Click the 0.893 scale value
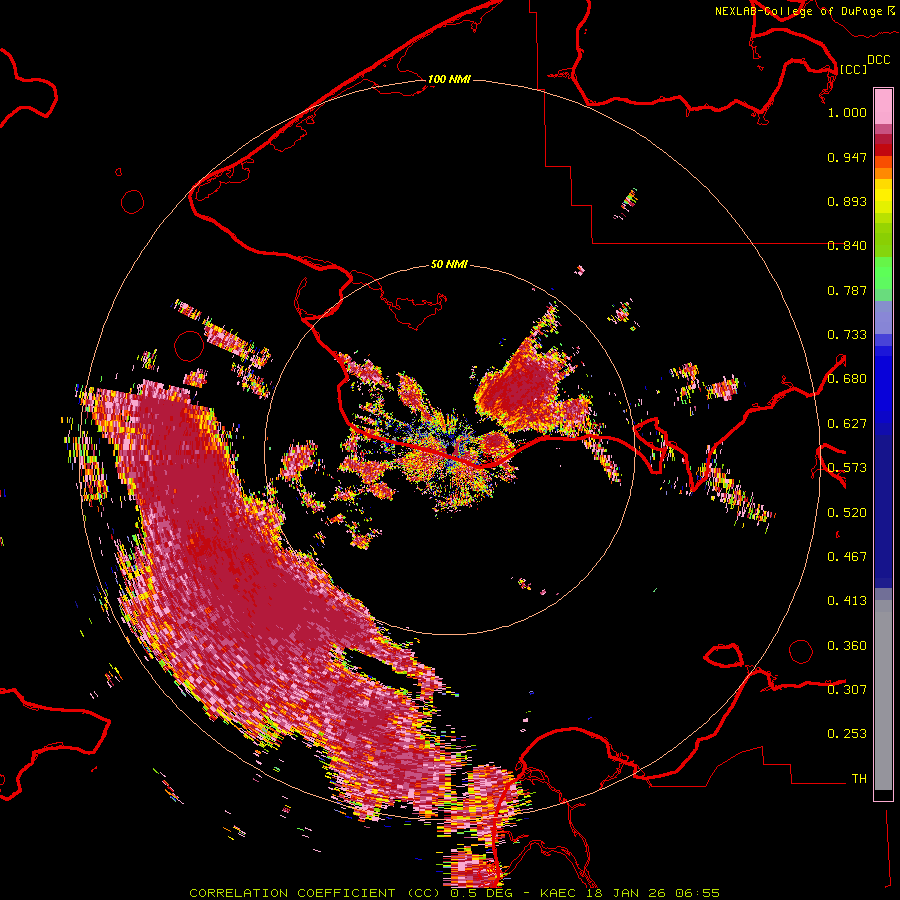The image size is (900, 900). click(x=847, y=201)
